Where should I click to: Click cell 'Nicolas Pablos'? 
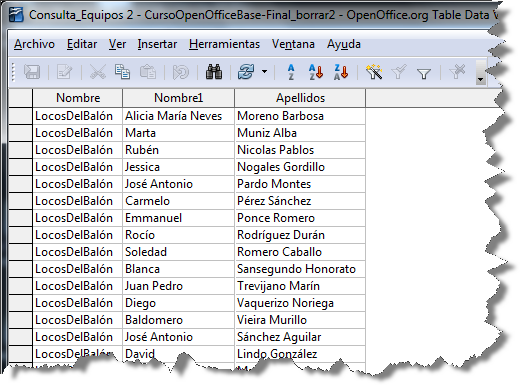coord(300,150)
